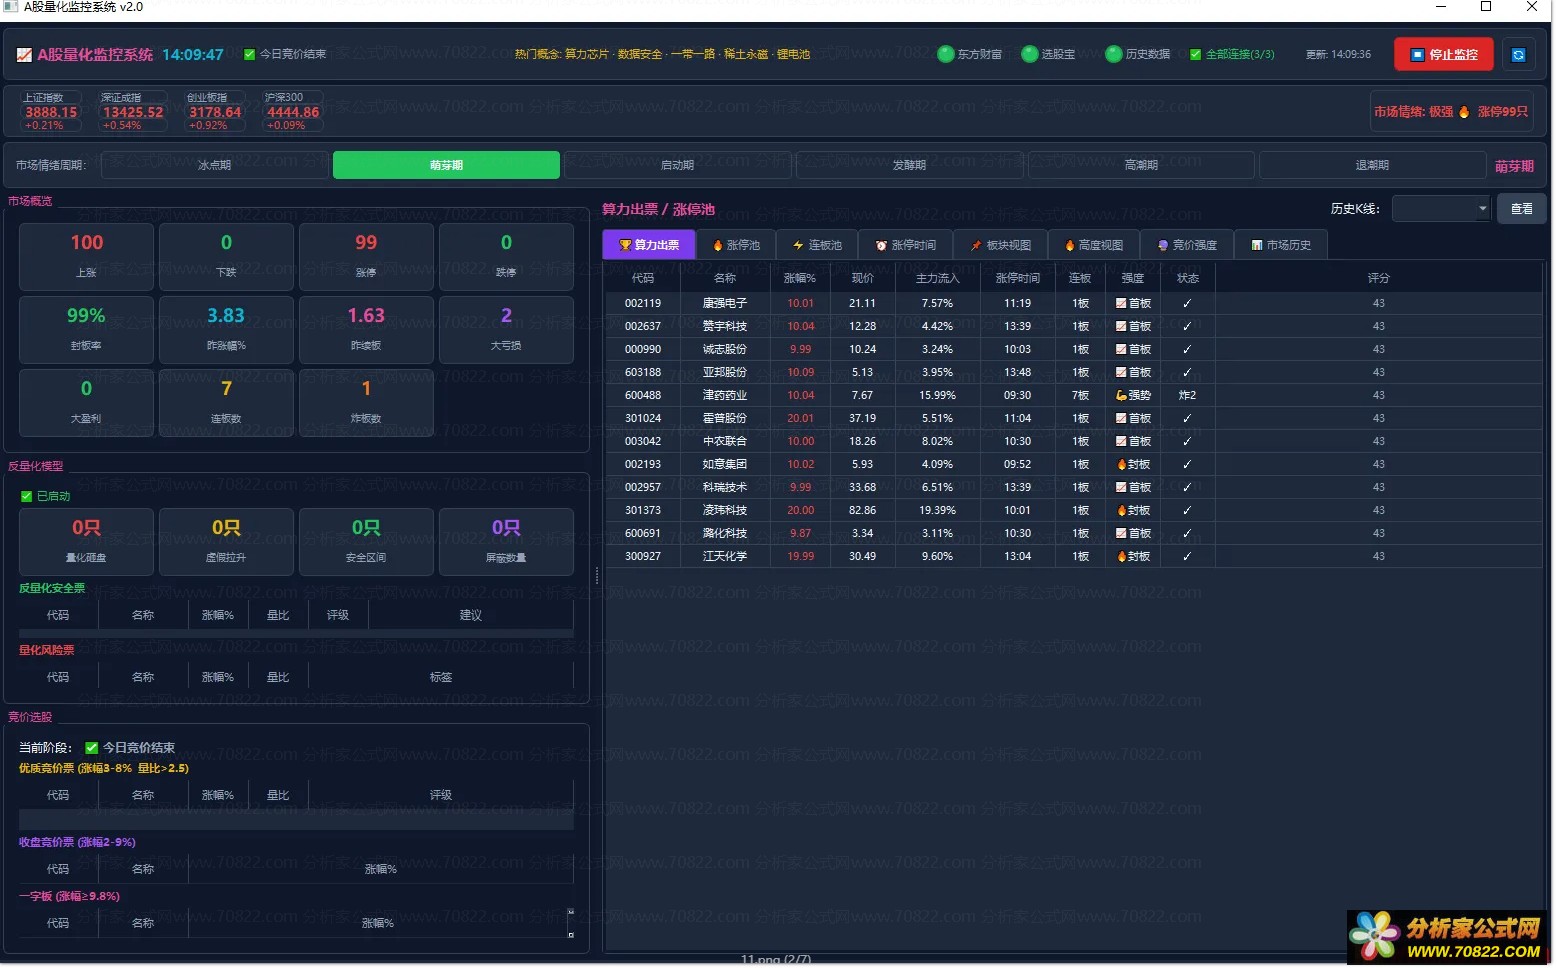Click the 炸板数 1 card
1557x968 pixels.
(x=366, y=402)
